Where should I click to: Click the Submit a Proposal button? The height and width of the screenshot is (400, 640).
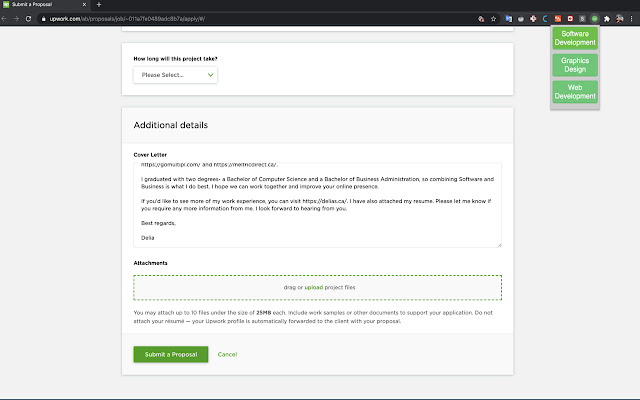(171, 354)
